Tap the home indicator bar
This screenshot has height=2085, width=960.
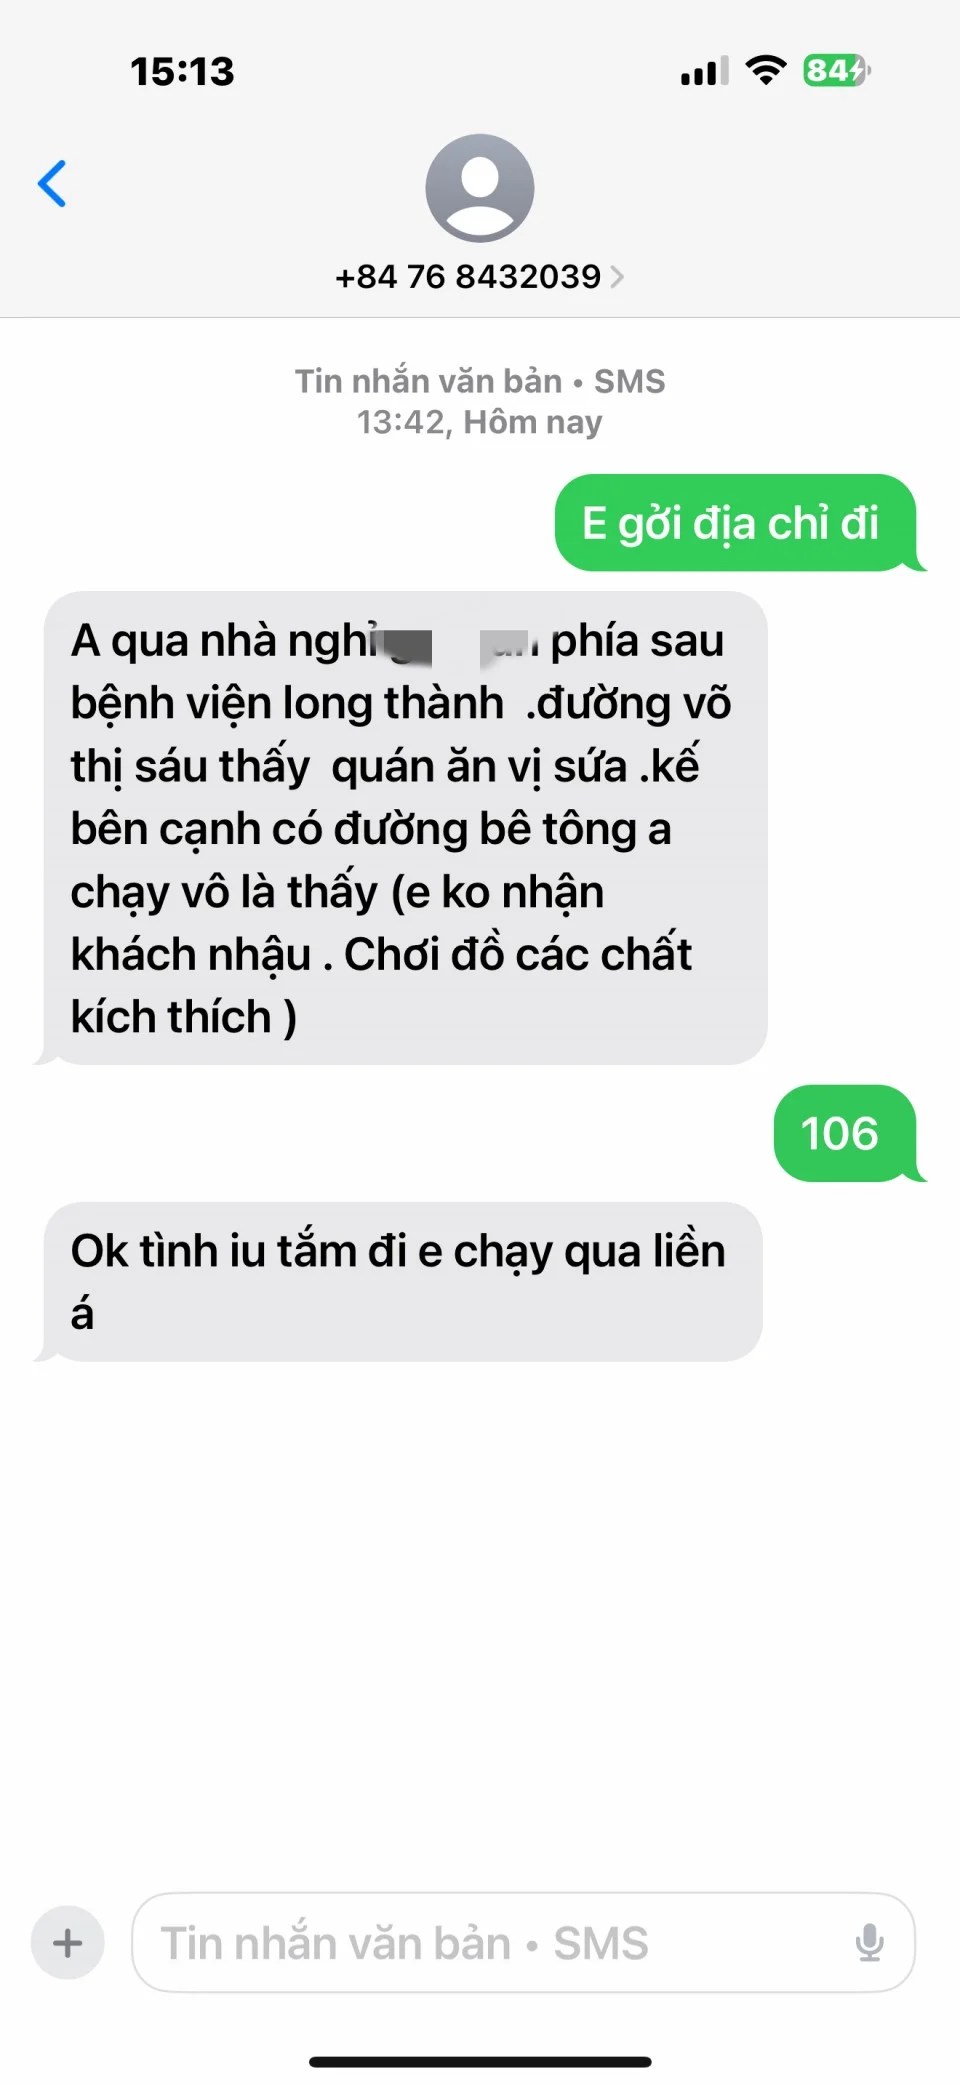[480, 2062]
